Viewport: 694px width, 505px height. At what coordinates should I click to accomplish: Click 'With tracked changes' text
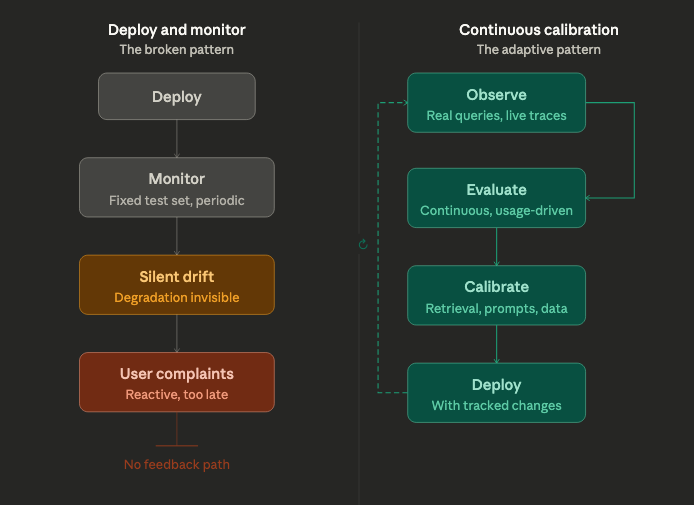click(x=496, y=405)
